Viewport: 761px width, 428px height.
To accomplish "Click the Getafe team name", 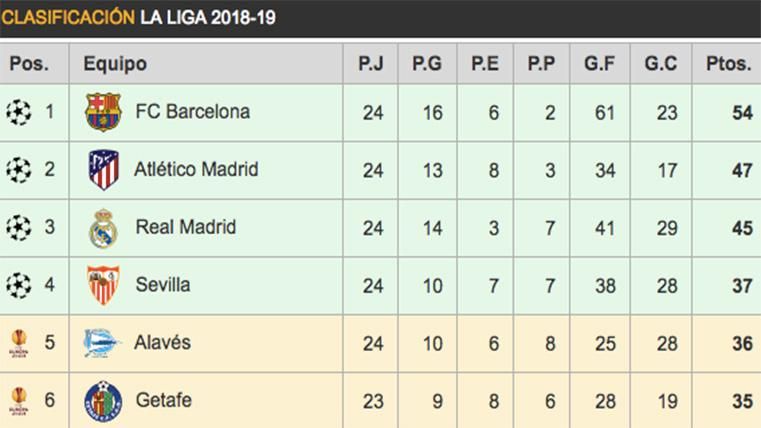I will [x=163, y=400].
